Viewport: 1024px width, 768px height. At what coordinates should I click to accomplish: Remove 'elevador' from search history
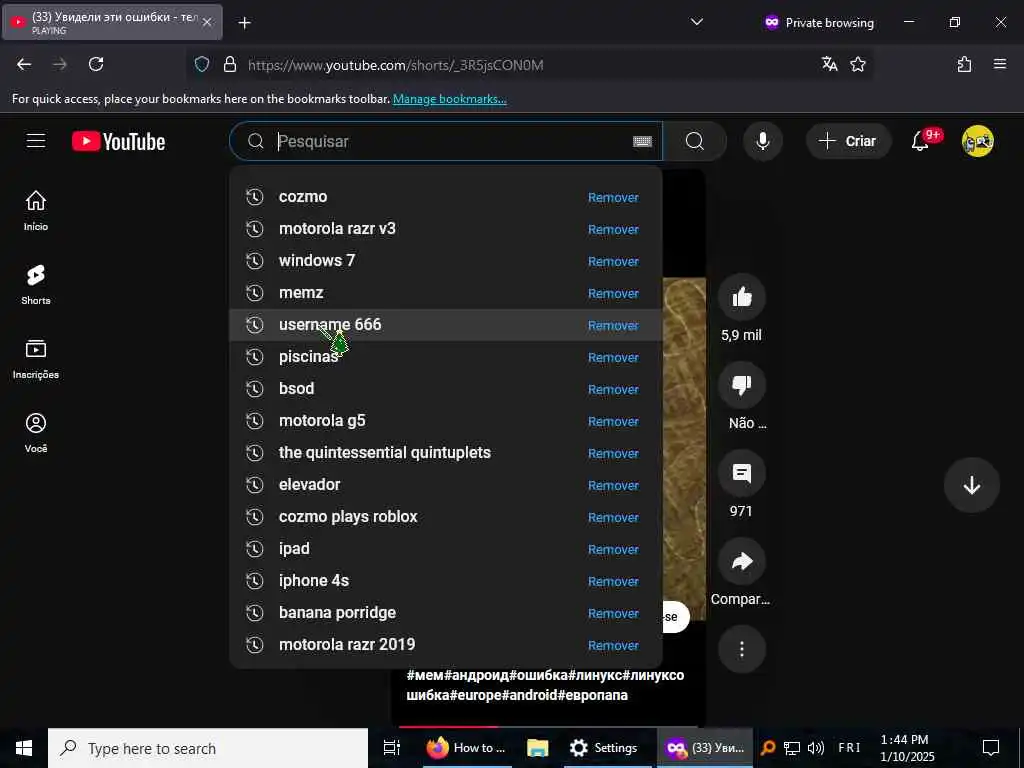pos(613,485)
